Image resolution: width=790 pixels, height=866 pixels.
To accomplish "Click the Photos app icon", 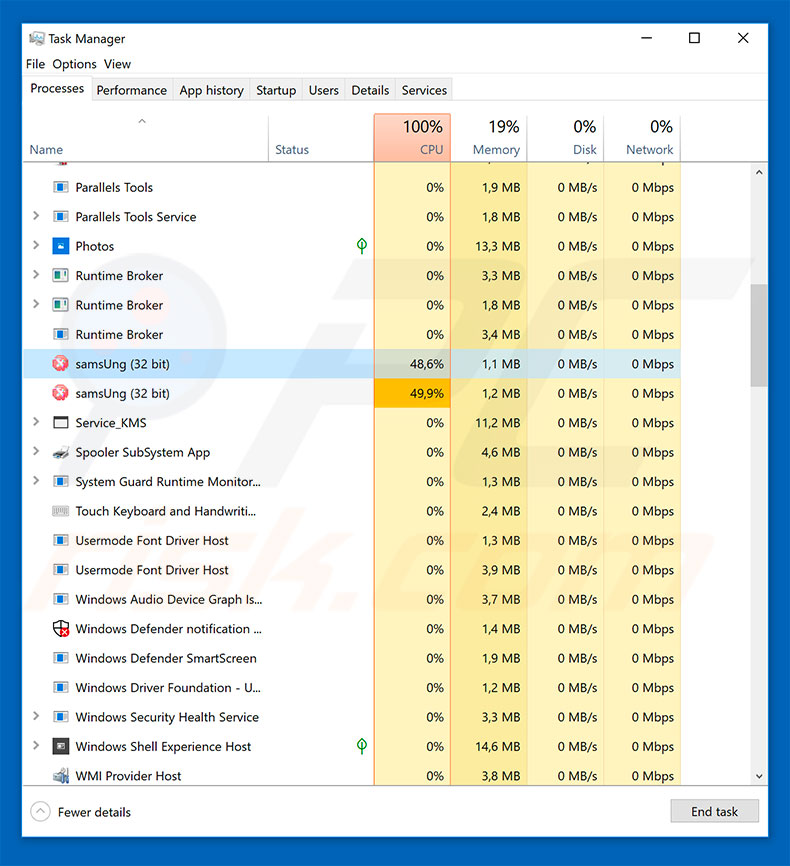I will click(60, 246).
